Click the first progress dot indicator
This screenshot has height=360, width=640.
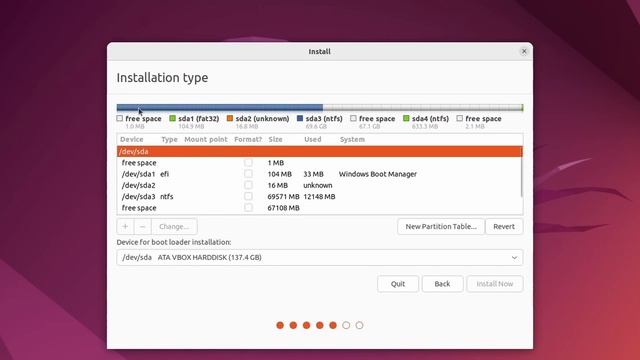(x=280, y=325)
